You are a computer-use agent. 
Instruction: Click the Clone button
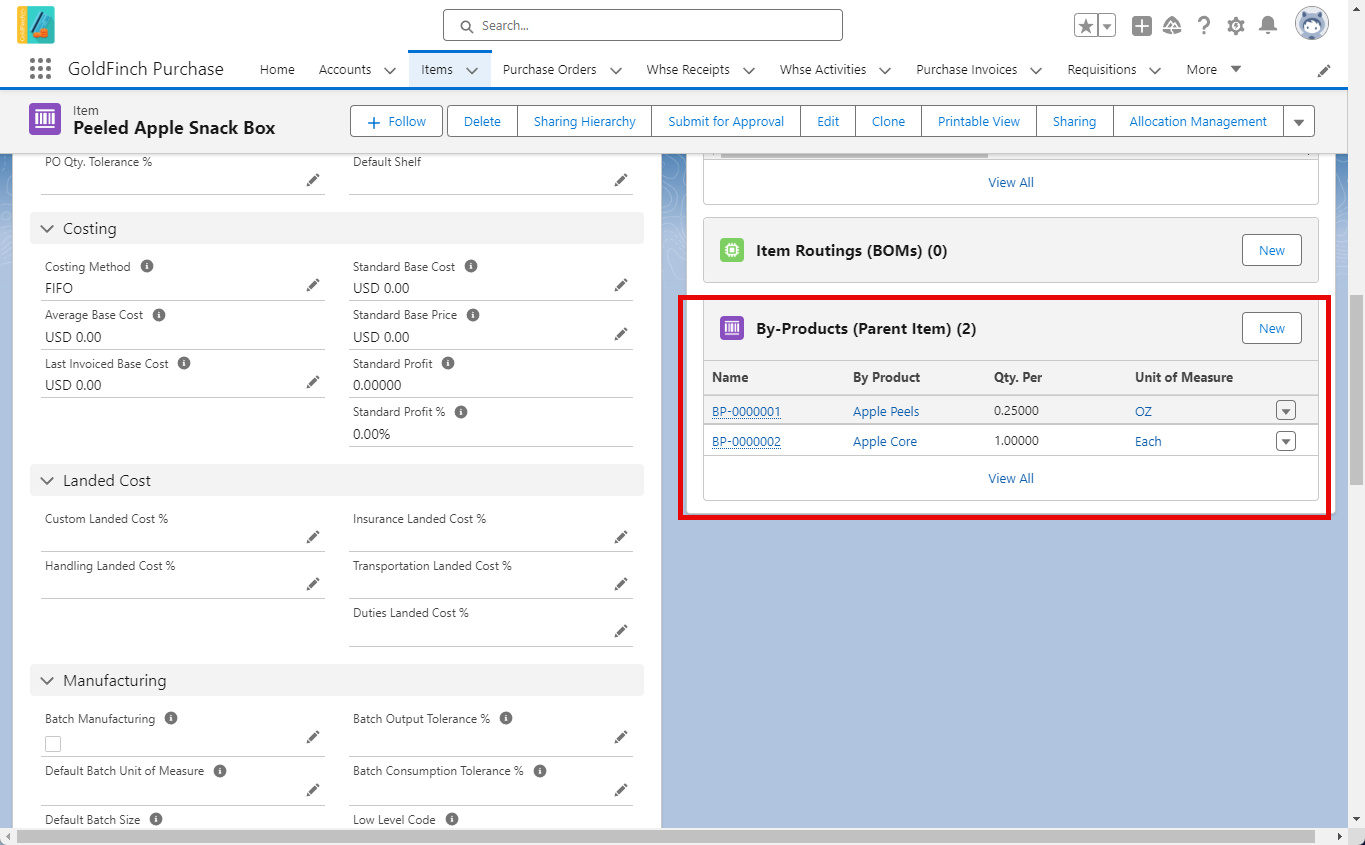[888, 122]
